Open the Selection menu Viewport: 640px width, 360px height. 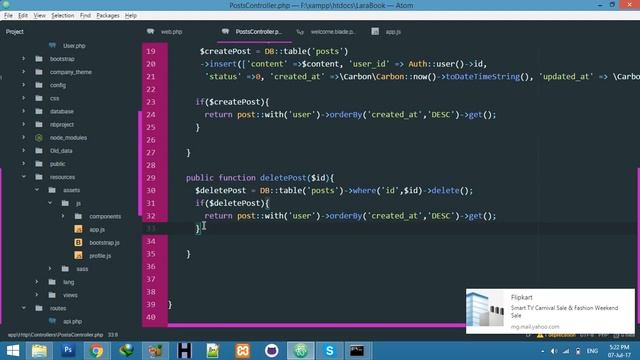point(62,16)
